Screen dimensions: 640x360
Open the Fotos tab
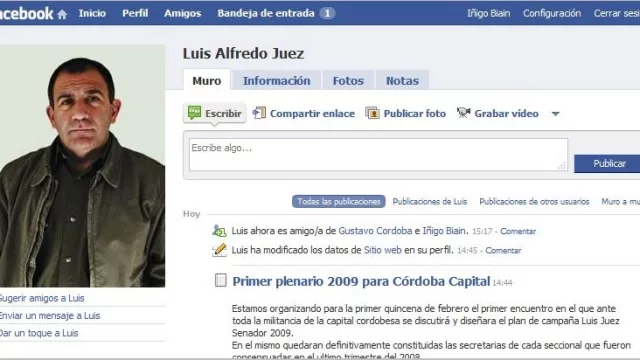coord(348,81)
